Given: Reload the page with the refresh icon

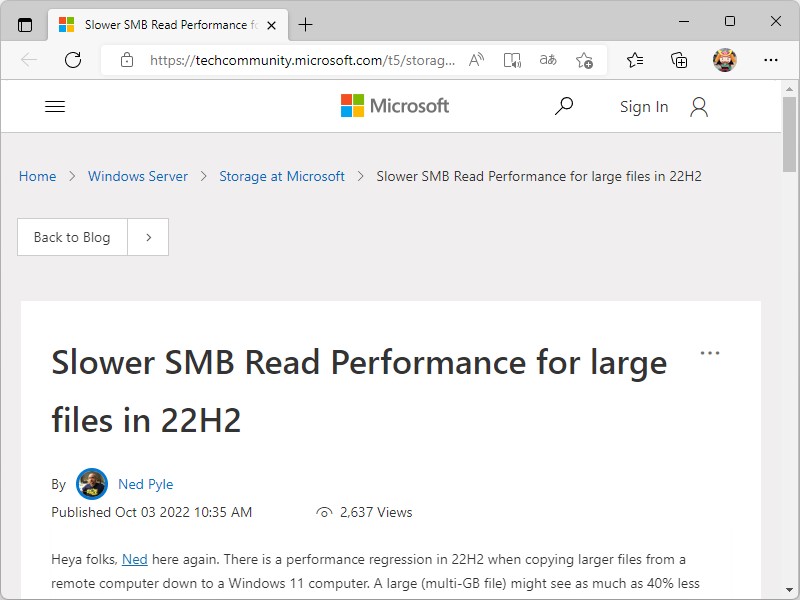Looking at the screenshot, I should (73, 60).
